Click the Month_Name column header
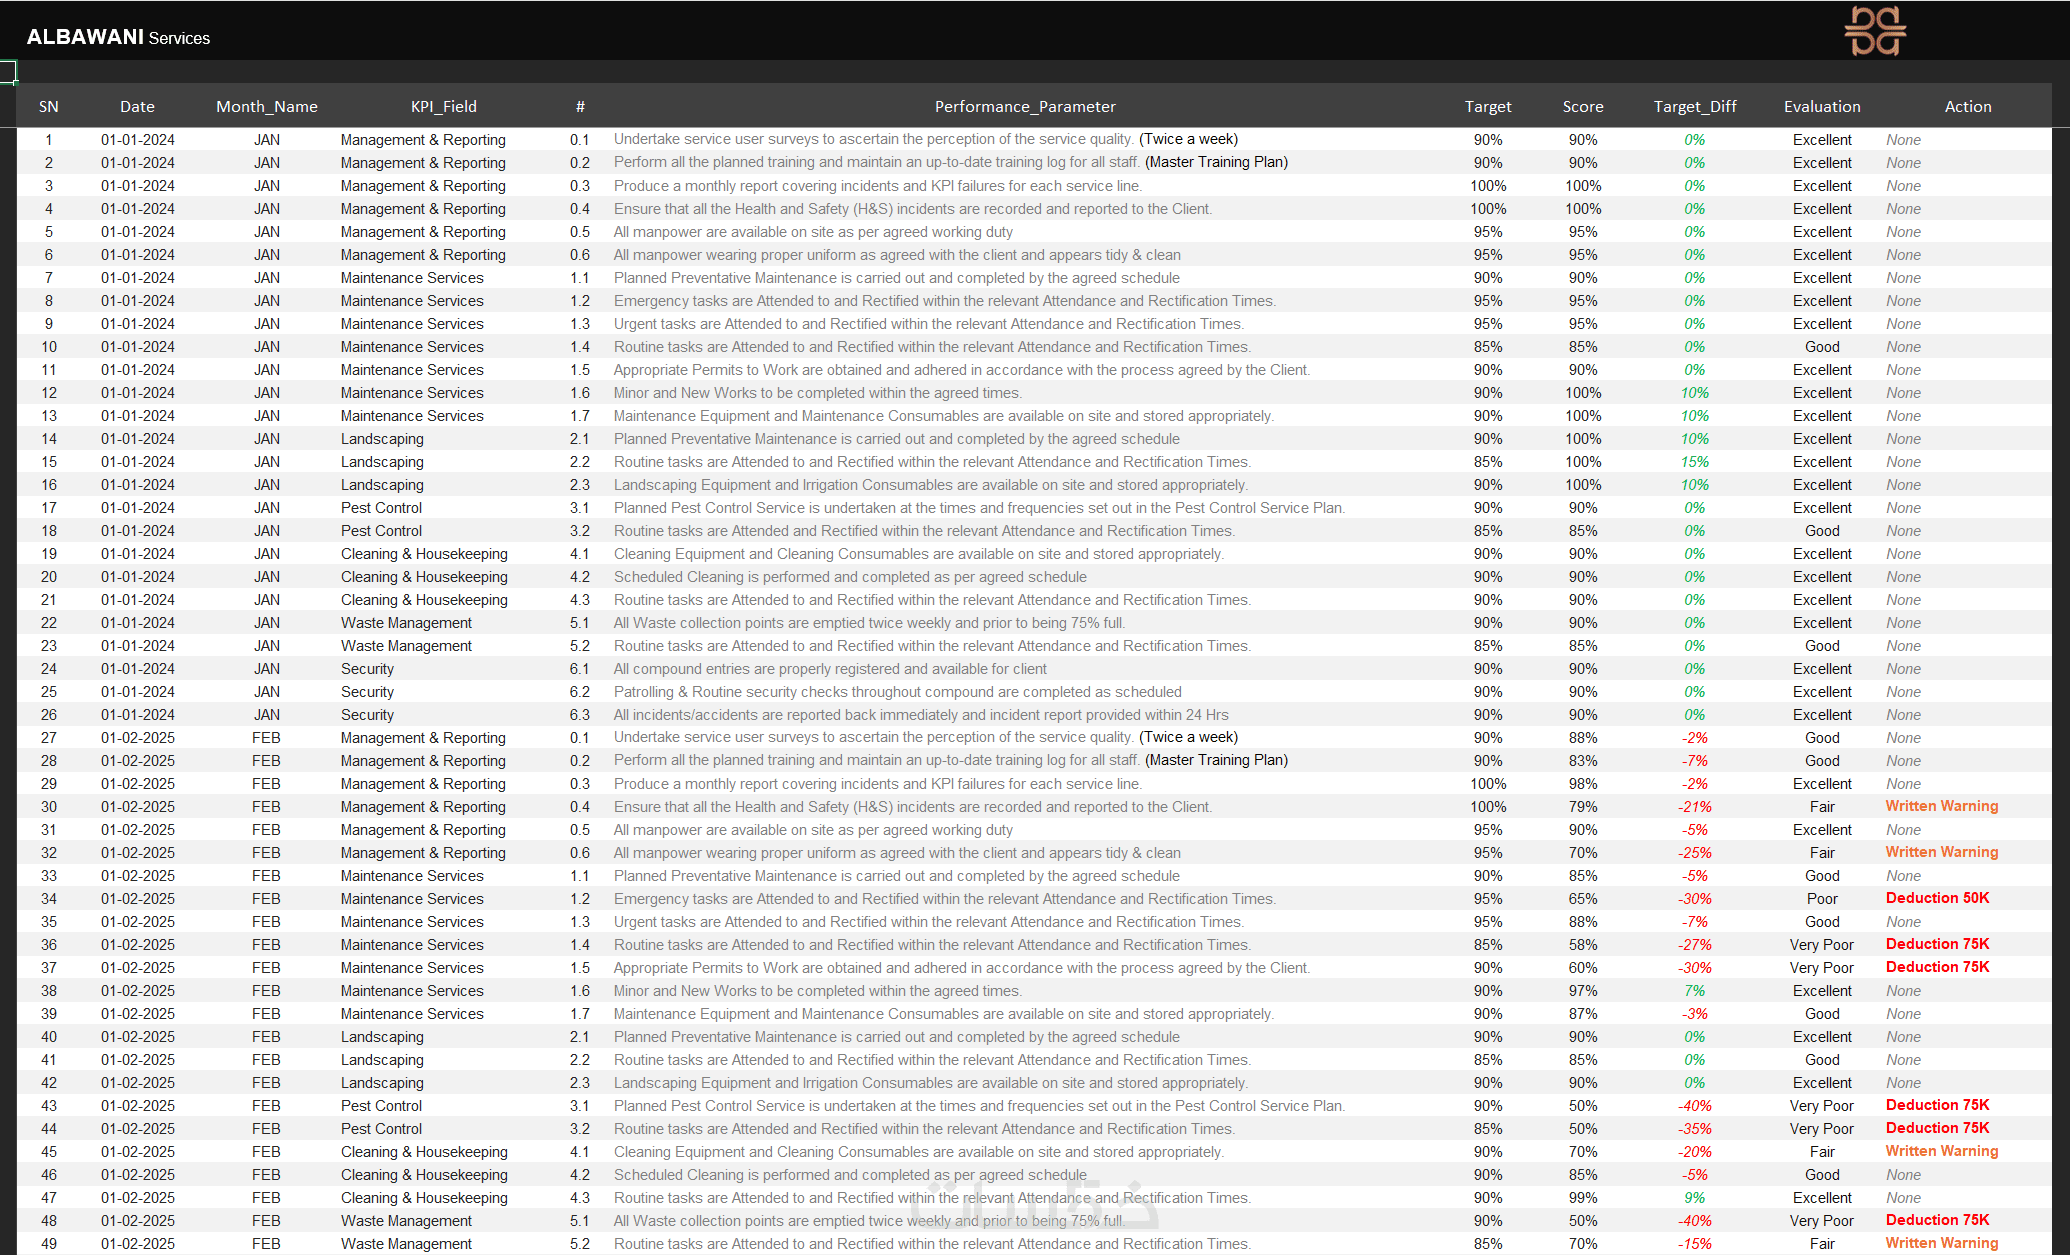Screen dimensions: 2070x1255 pos(266,106)
